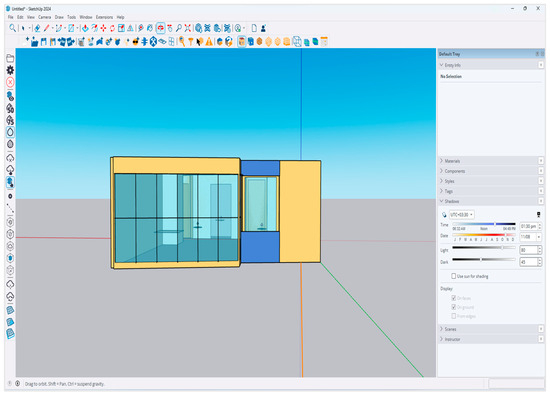The height and width of the screenshot is (395, 550).
Task: Collapse the Entity Info panel
Action: point(442,65)
